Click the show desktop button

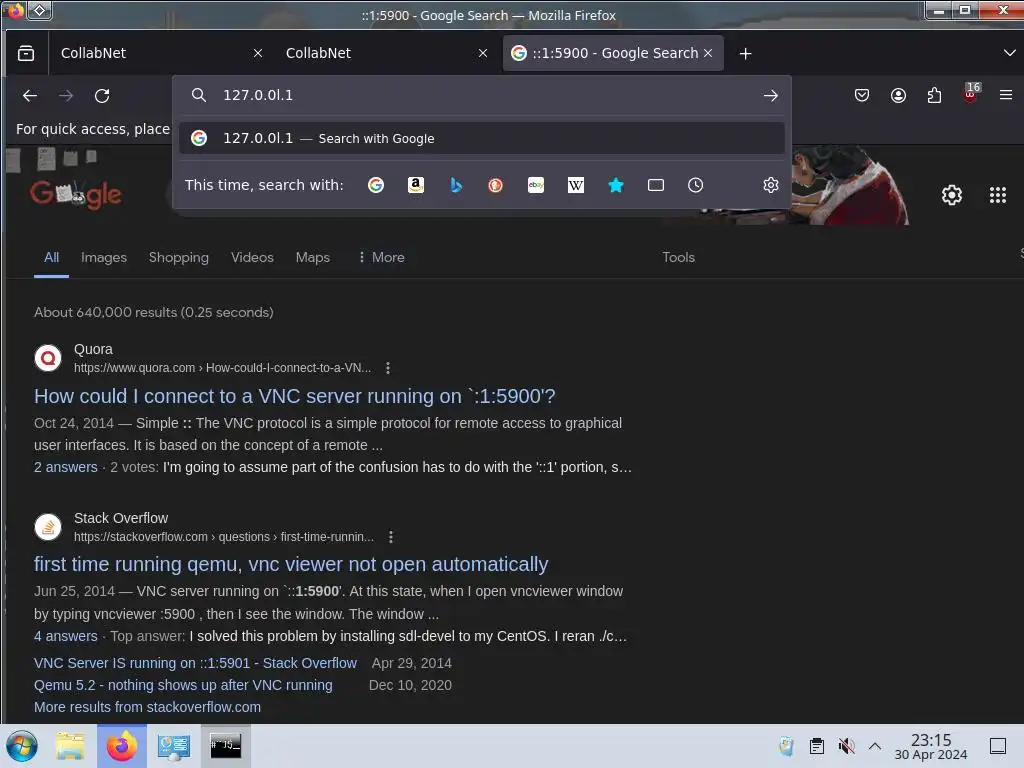[998, 746]
